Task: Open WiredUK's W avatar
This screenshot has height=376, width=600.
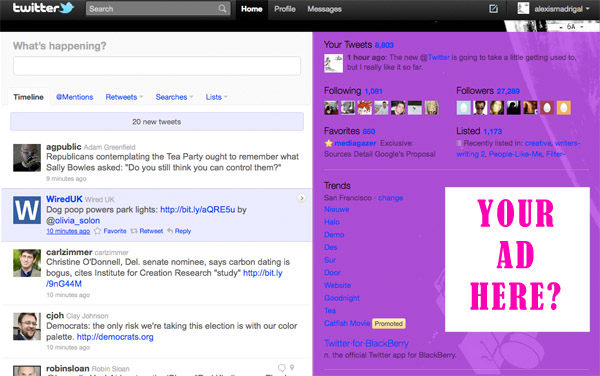Action: pos(27,210)
